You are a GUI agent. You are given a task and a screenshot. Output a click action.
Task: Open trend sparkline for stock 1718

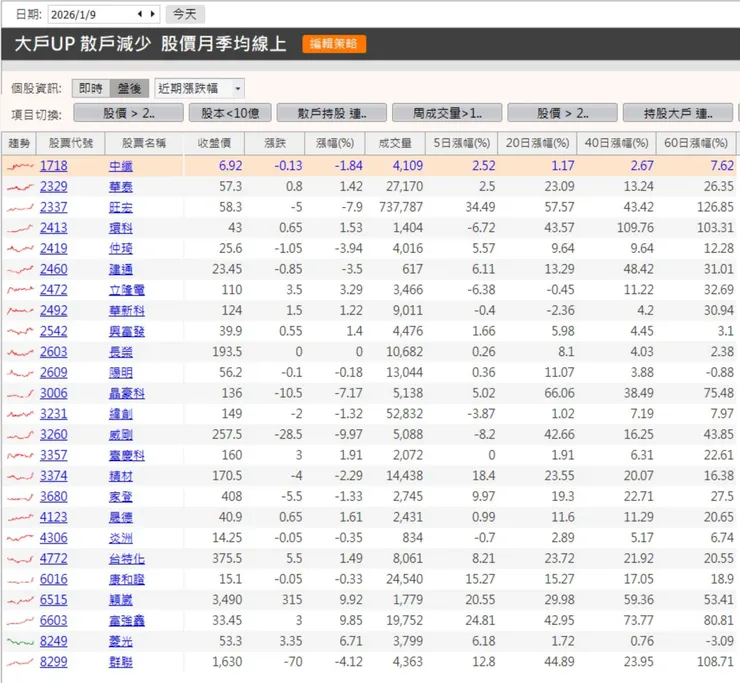click(x=20, y=166)
